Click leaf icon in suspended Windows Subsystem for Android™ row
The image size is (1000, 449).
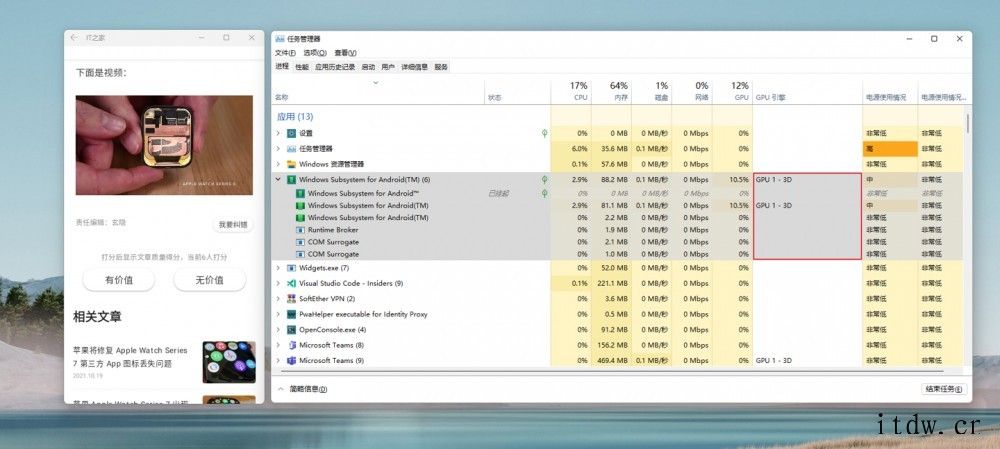[544, 193]
